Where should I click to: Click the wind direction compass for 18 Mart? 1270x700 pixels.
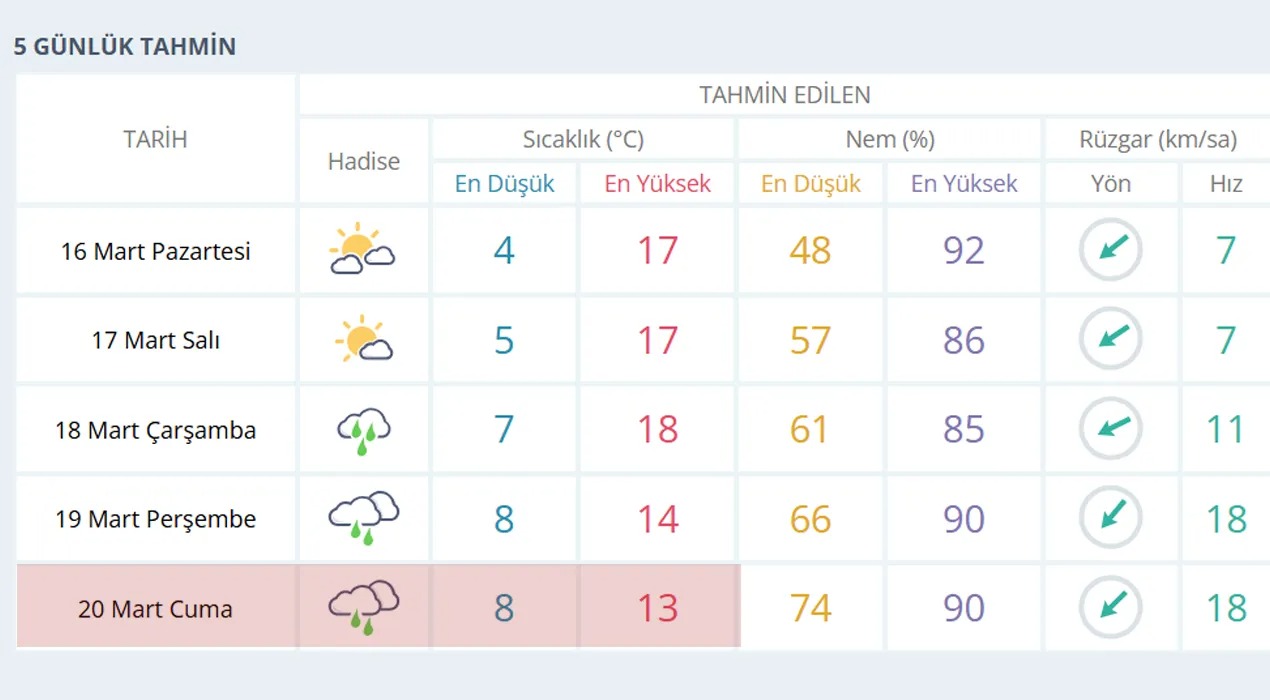click(1111, 429)
